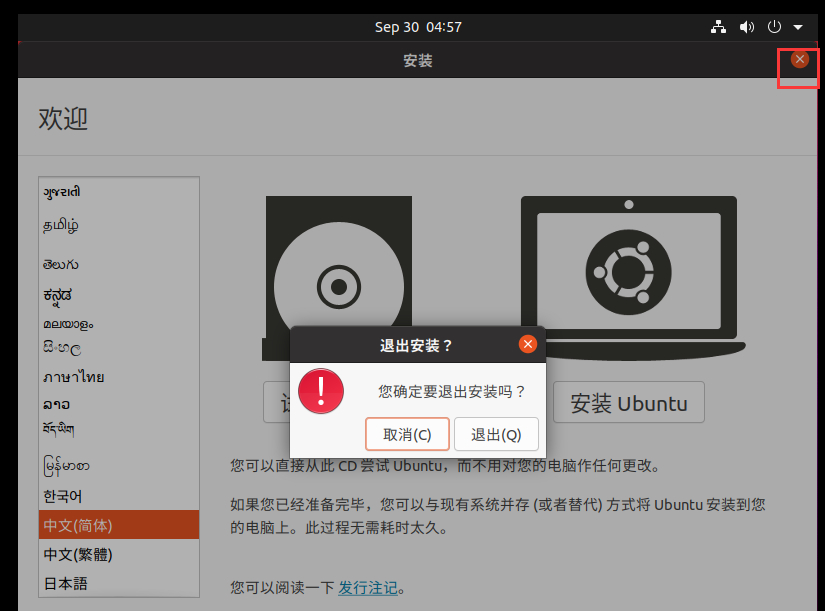Click the 欢迎 welcome heading

[63, 118]
